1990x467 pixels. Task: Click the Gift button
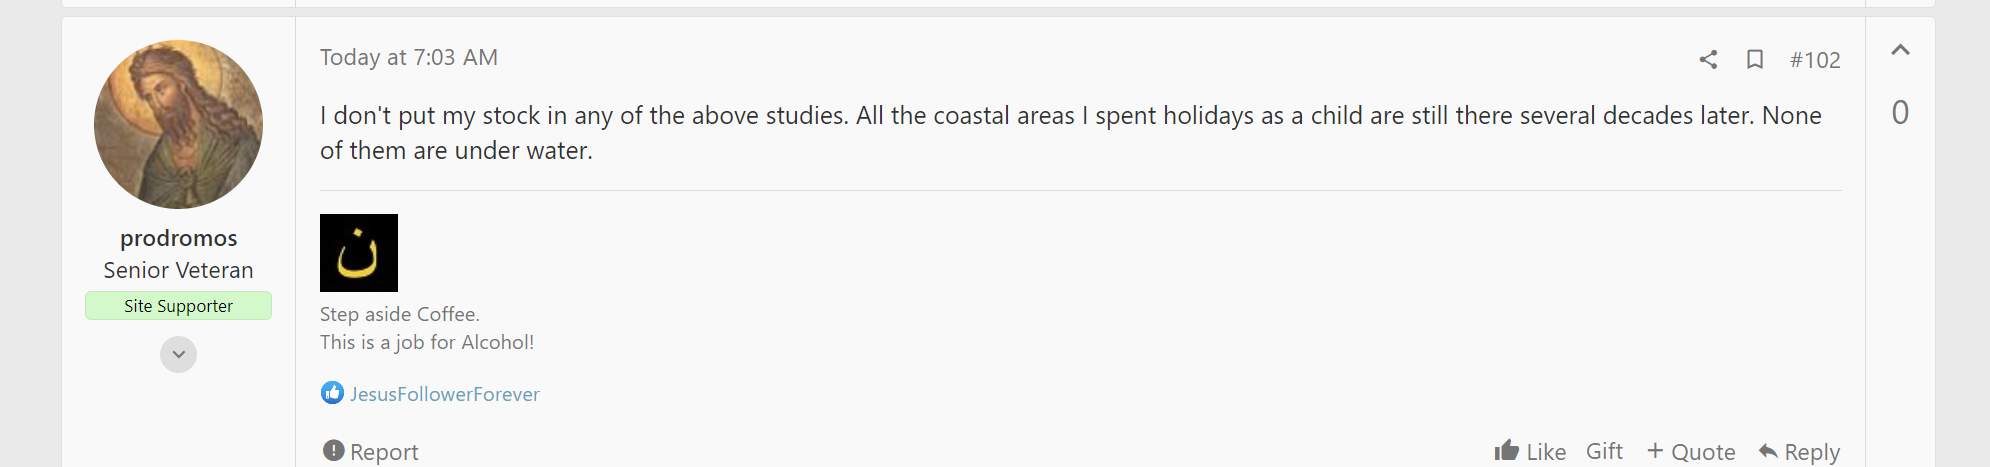click(x=1604, y=451)
